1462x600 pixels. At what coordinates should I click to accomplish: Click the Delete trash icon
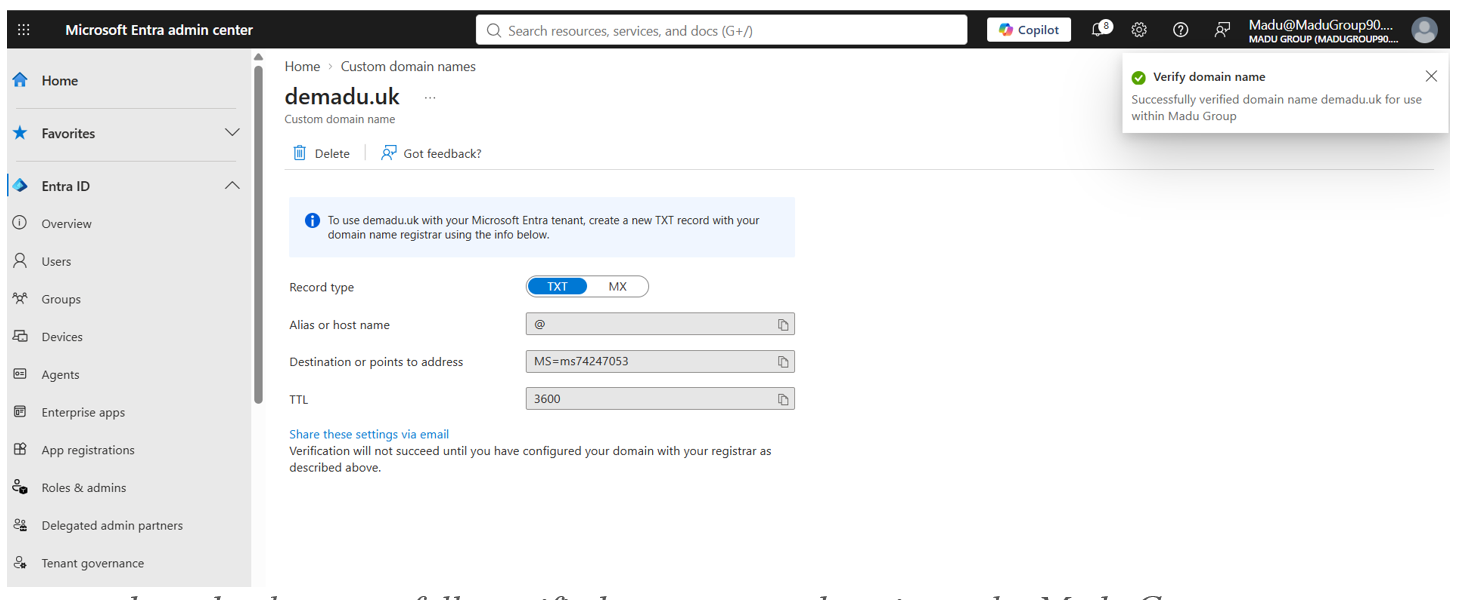[299, 153]
